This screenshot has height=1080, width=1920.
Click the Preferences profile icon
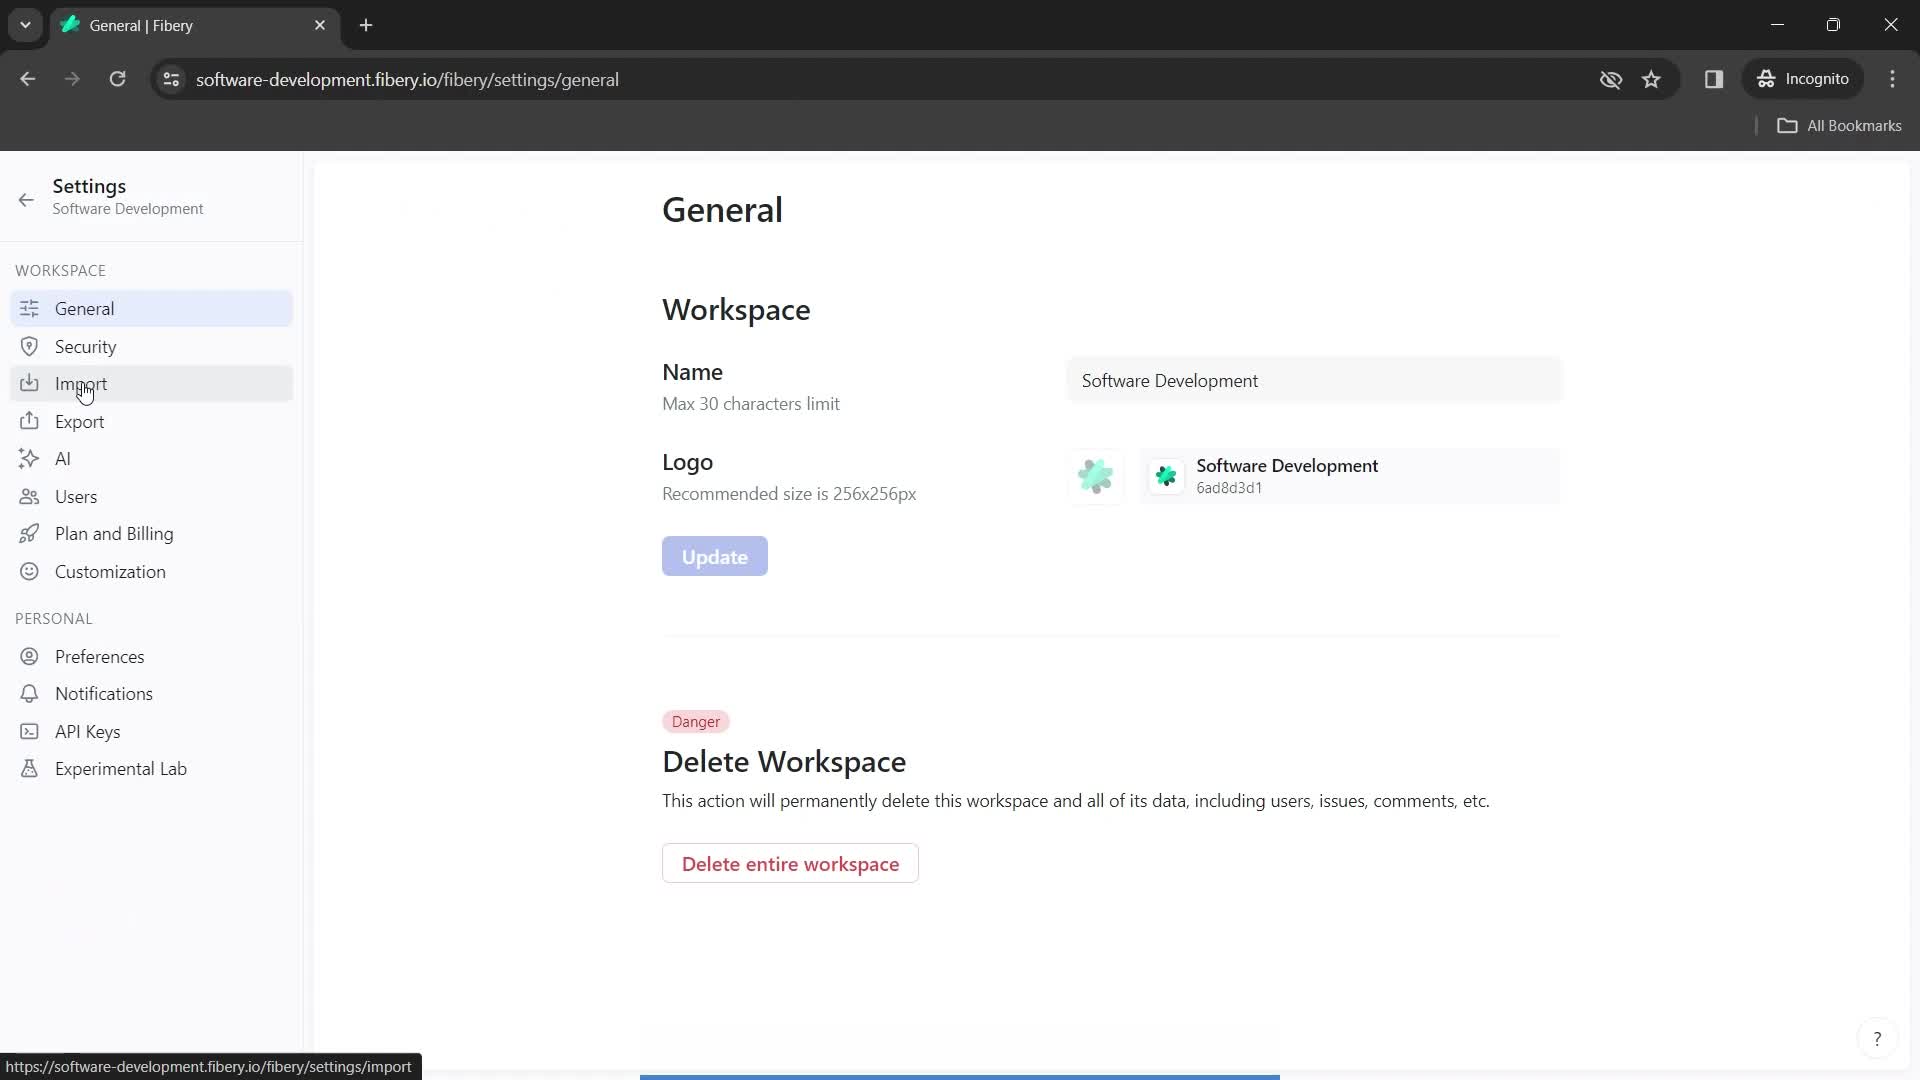(x=29, y=656)
